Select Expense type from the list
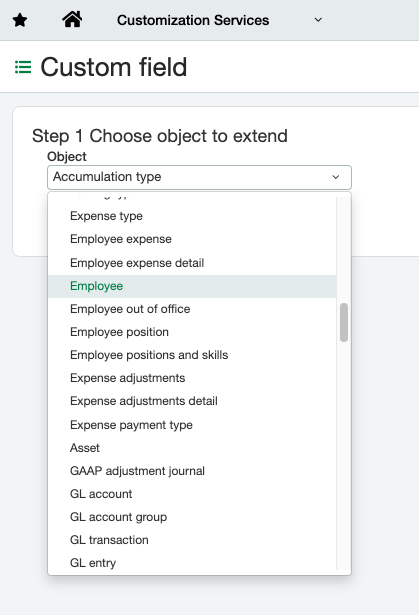The height and width of the screenshot is (615, 419). (192, 216)
